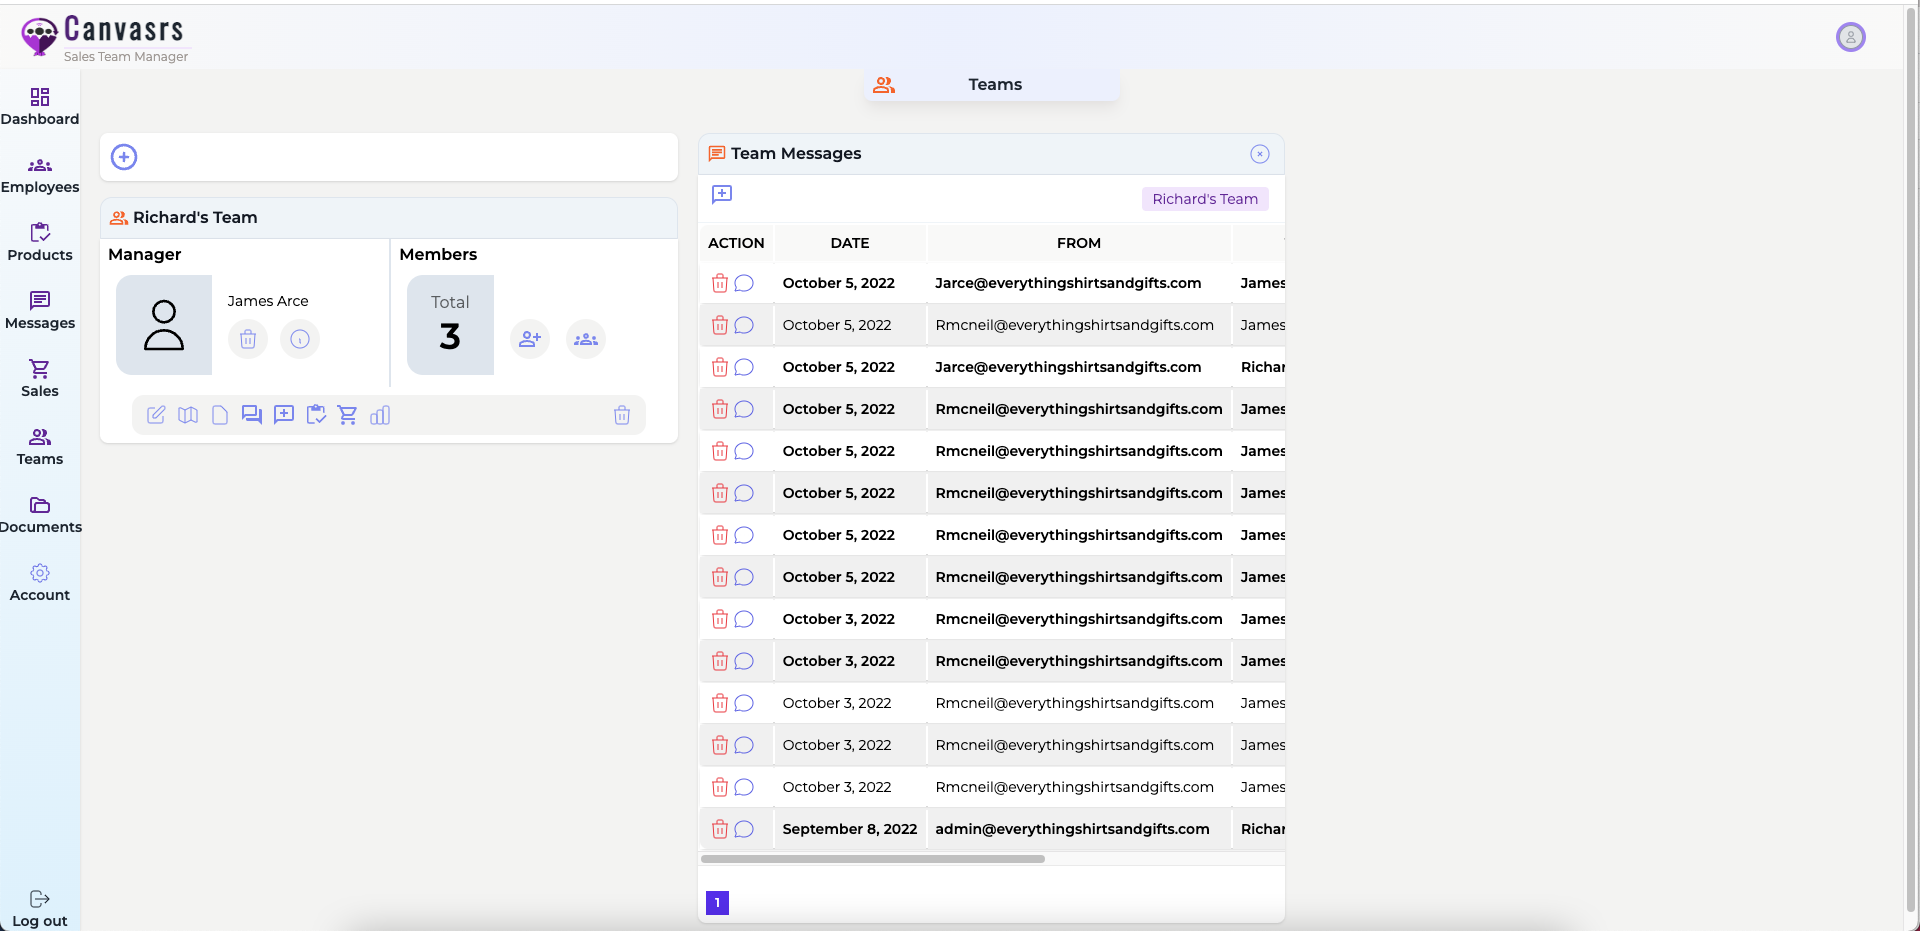The height and width of the screenshot is (931, 1920).
Task: Edit Richard's Team with the pencil icon
Action: 156,415
